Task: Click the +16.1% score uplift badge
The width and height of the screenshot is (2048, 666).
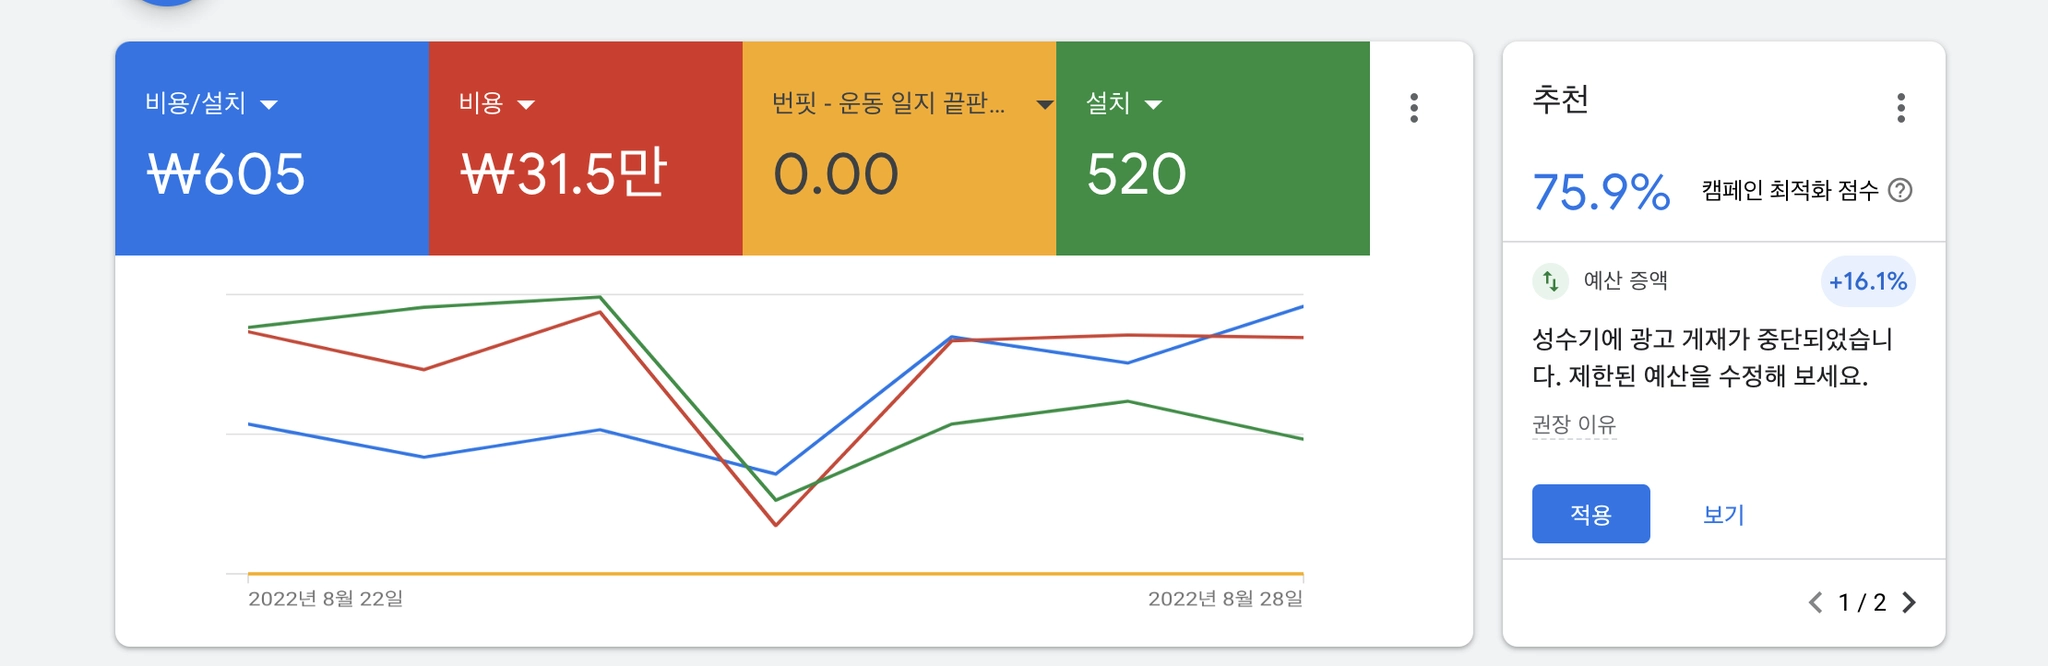Action: pos(1867,282)
